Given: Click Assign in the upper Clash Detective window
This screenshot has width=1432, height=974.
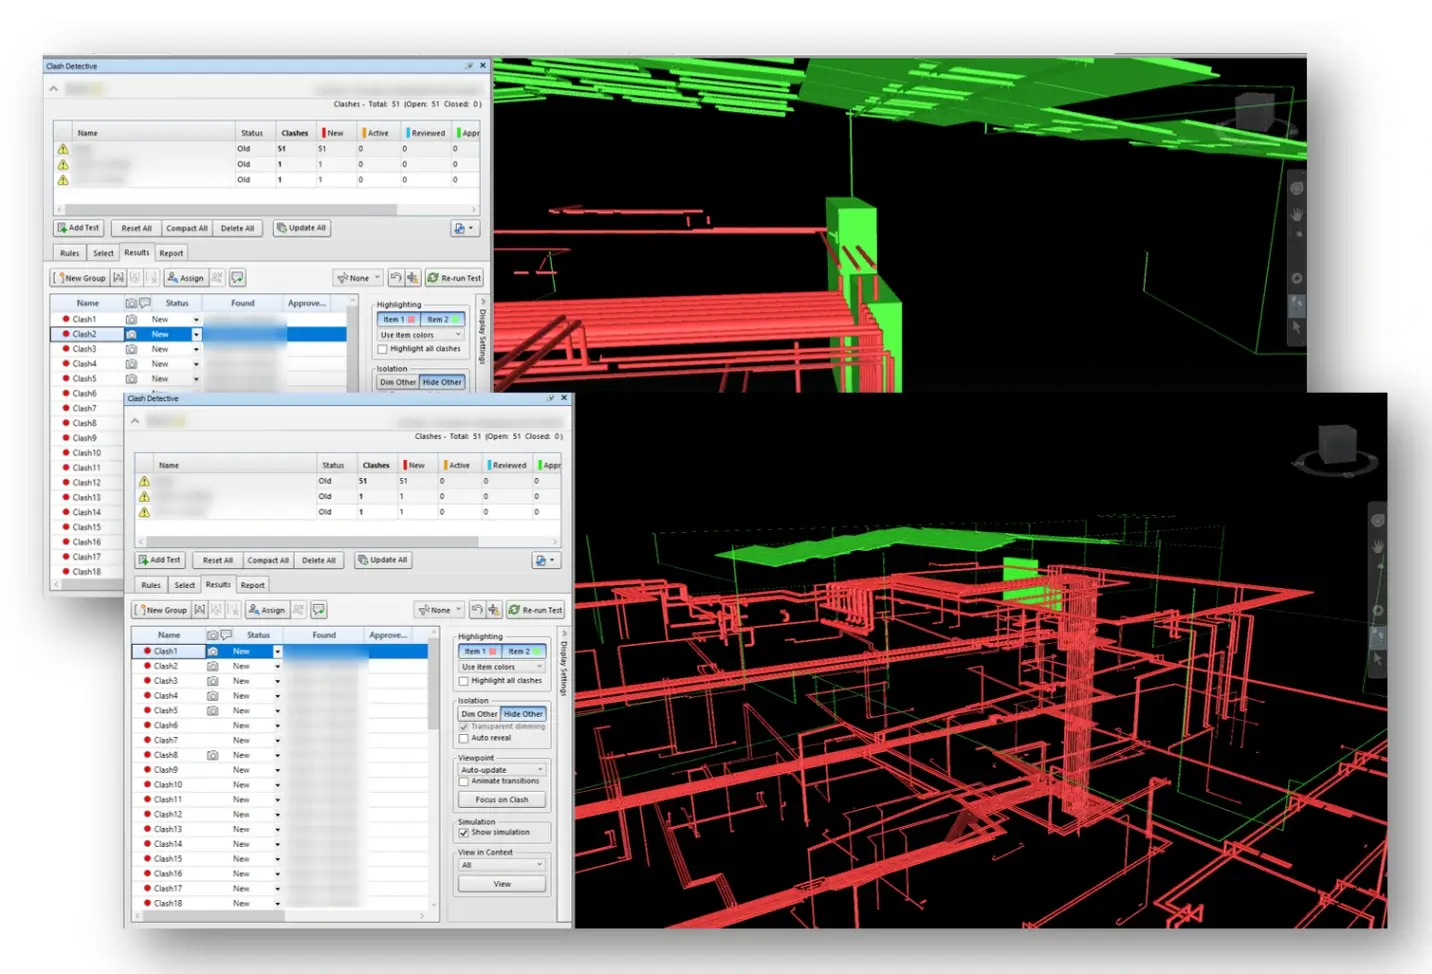Looking at the screenshot, I should 186,278.
